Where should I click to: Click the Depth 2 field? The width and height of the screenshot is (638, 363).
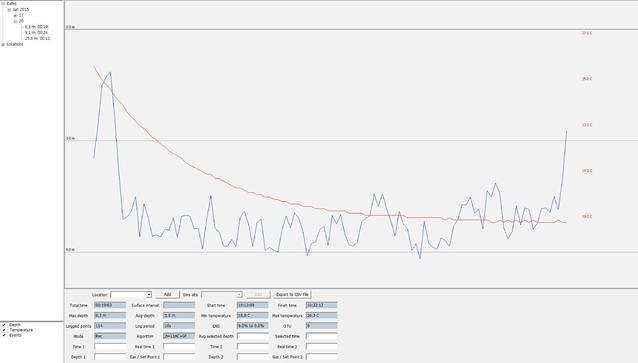click(x=252, y=357)
